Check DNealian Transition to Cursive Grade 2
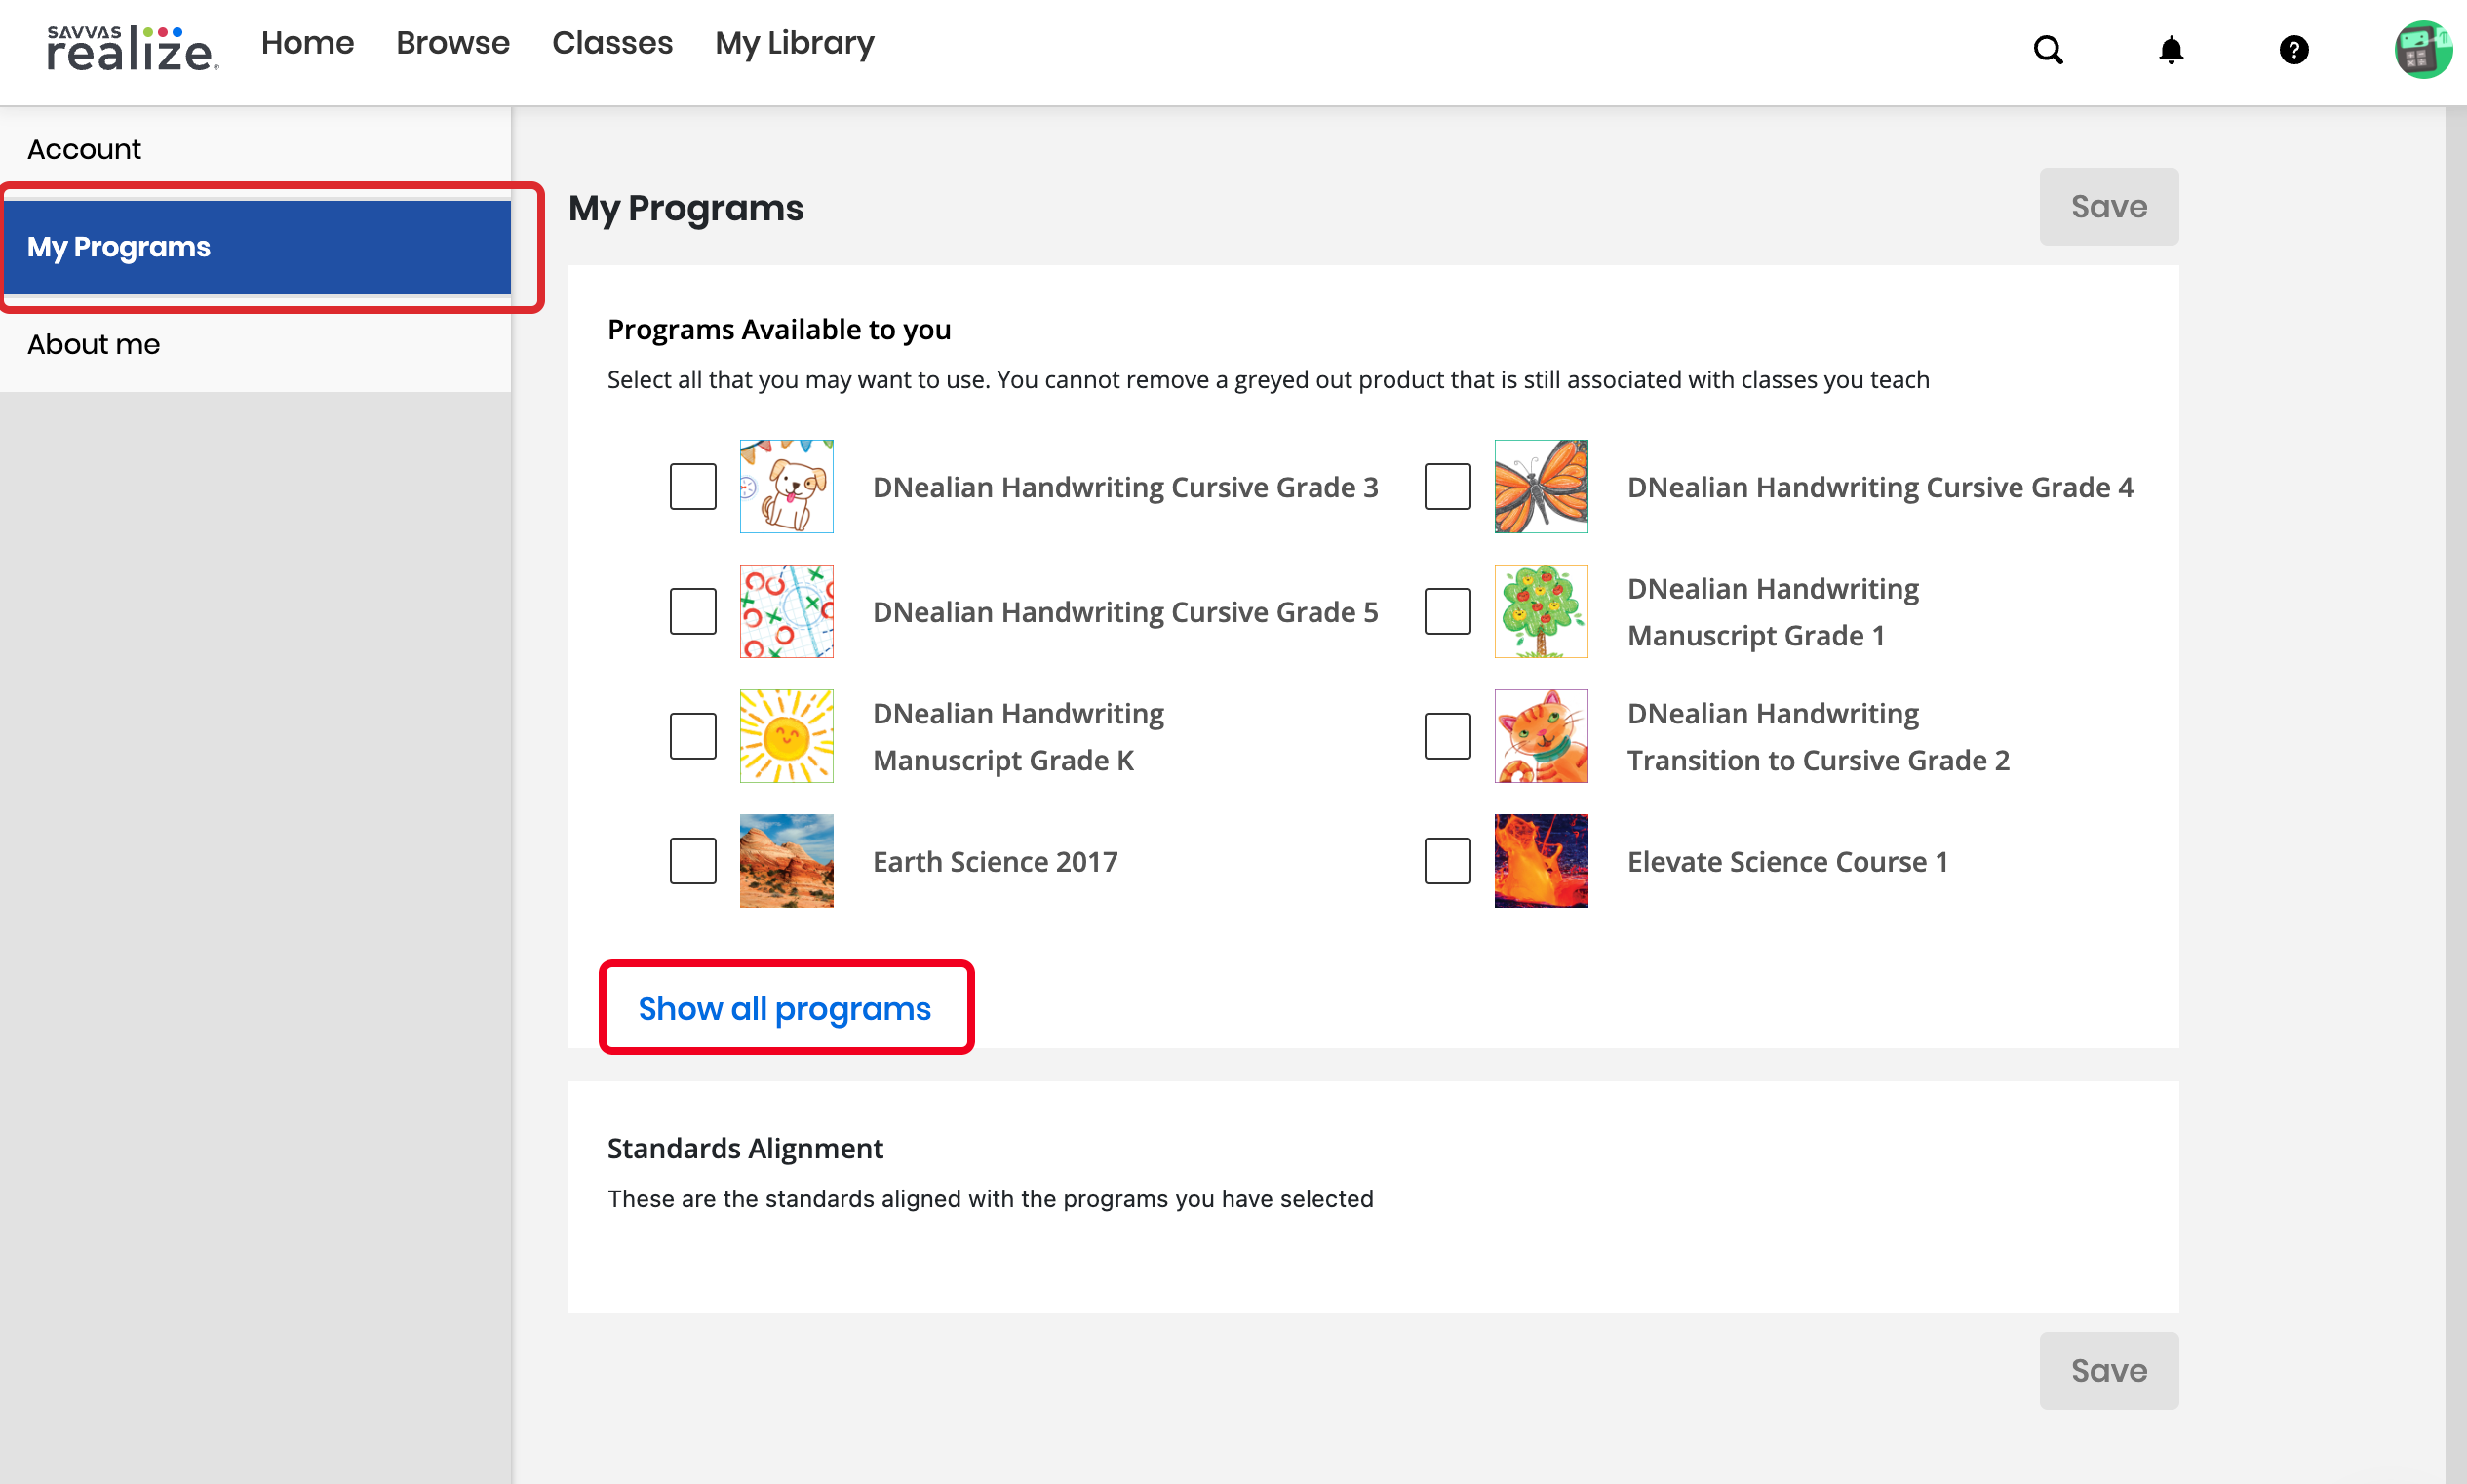 coord(1447,736)
